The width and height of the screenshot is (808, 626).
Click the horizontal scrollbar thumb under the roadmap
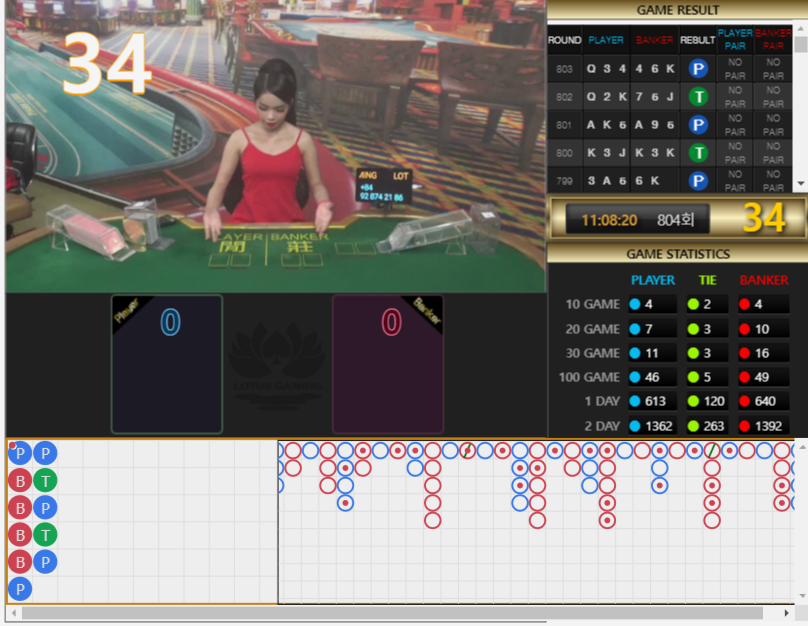(x=390, y=613)
